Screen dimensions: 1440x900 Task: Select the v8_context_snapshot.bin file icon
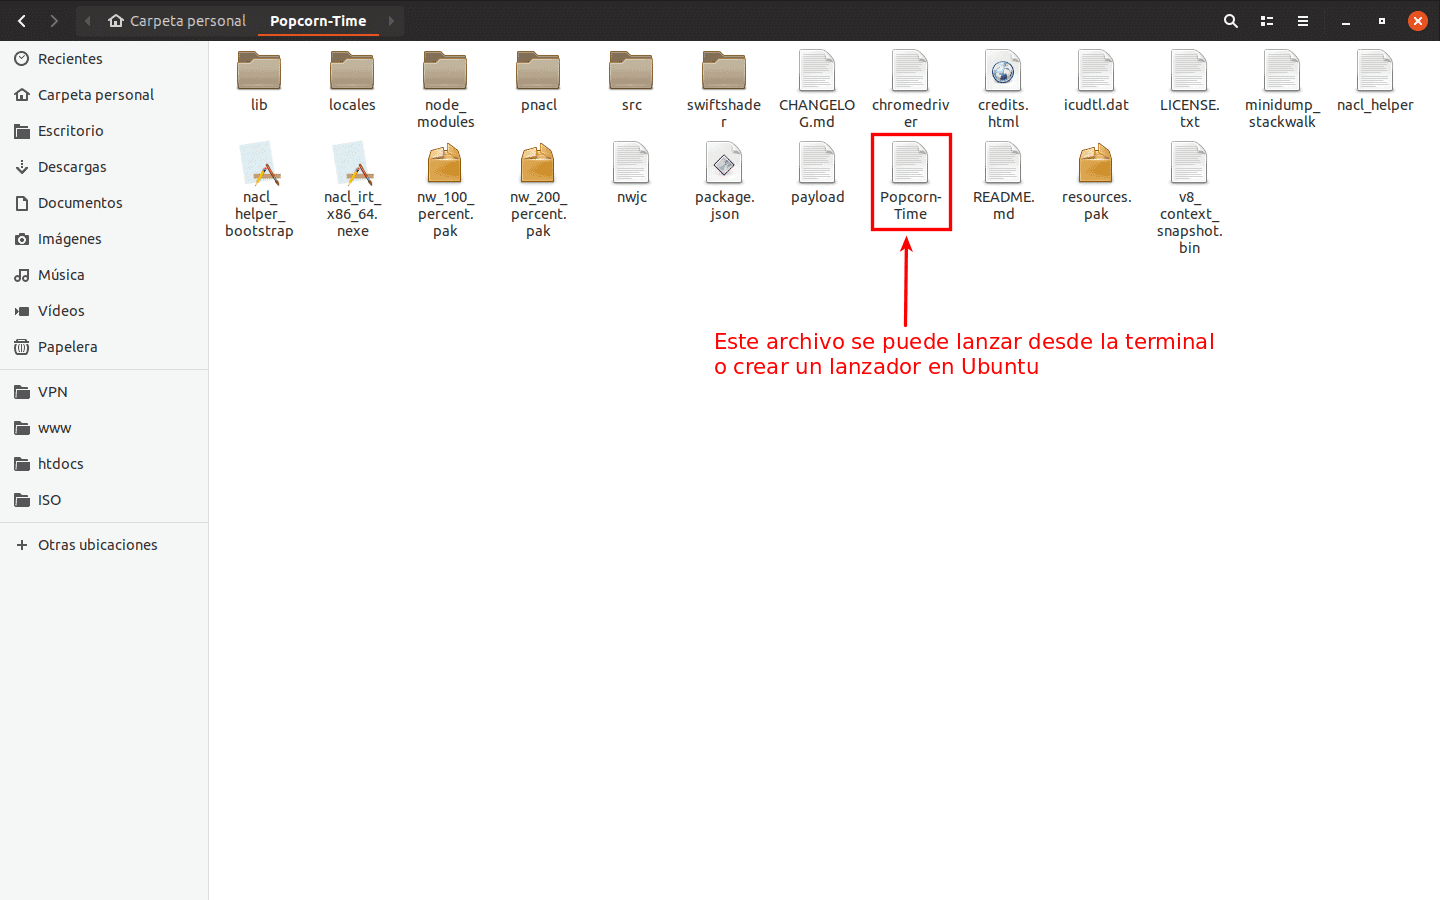click(x=1189, y=163)
